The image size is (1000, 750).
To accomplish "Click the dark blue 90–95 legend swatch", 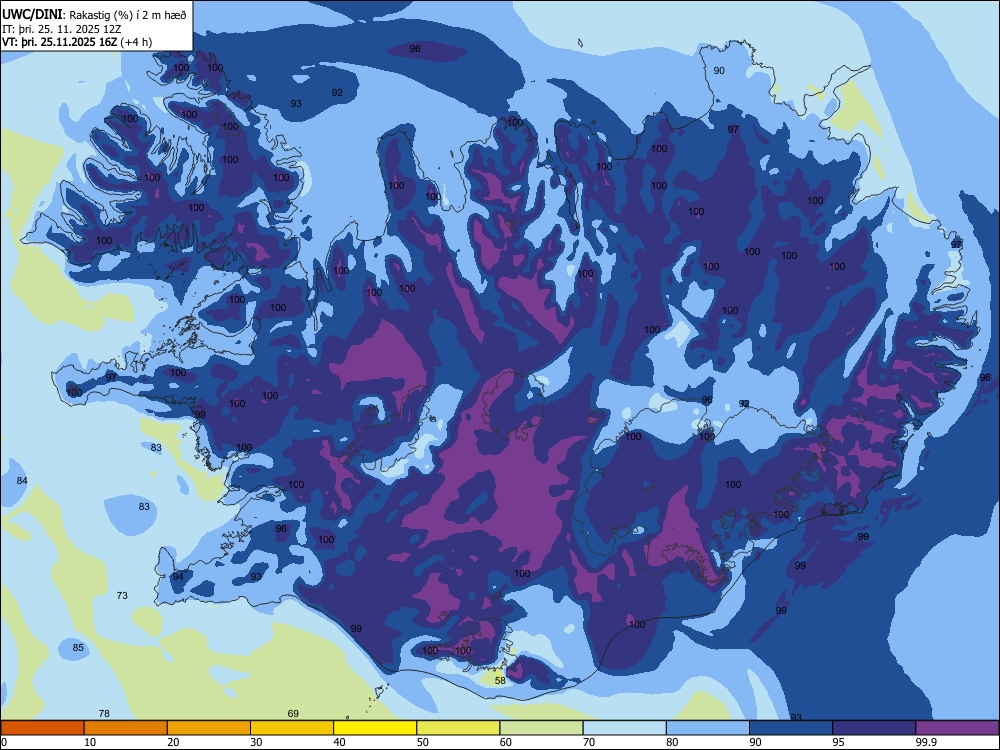I will (791, 728).
